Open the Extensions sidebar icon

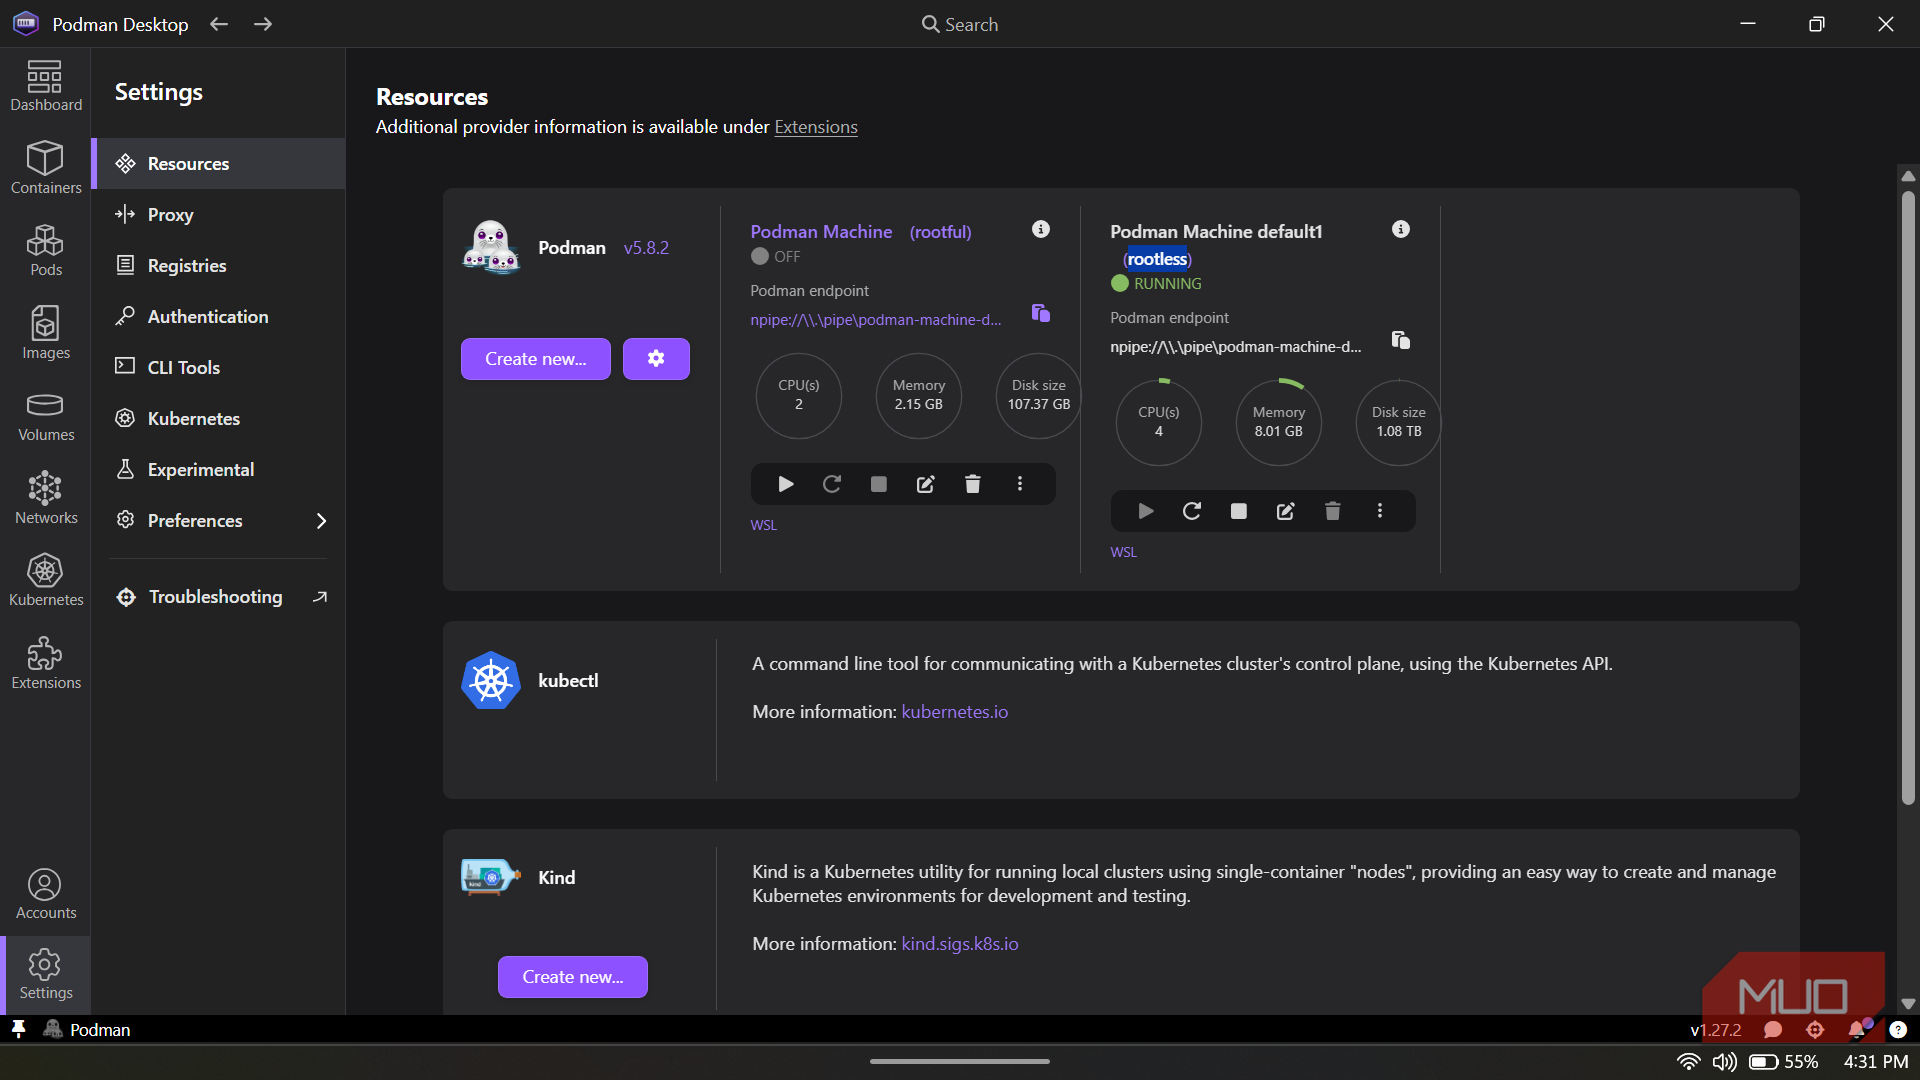point(46,664)
